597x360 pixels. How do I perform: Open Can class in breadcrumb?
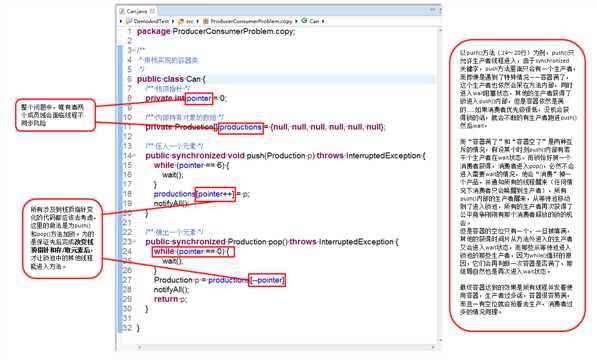(314, 21)
